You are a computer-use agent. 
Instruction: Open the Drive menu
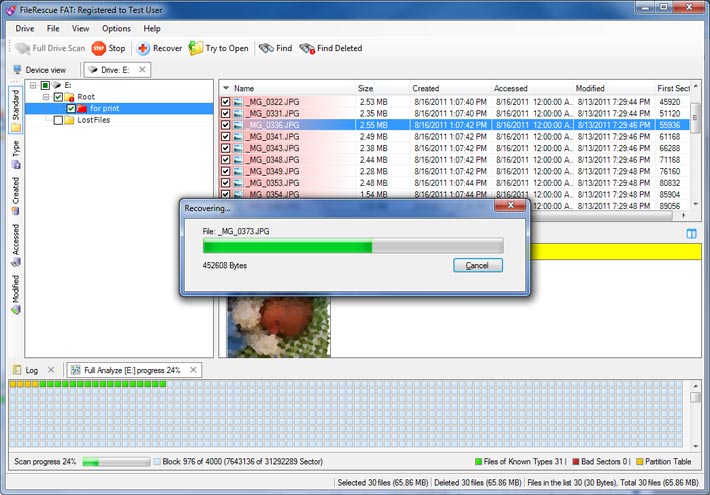pos(25,29)
